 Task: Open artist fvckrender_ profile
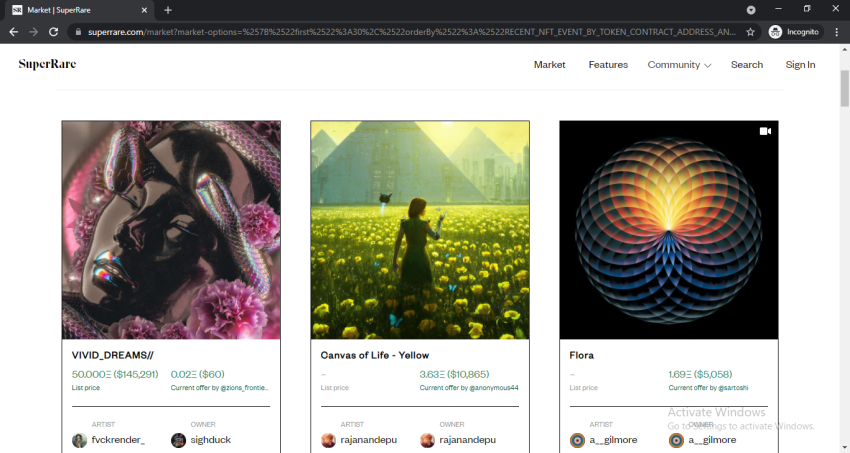(118, 439)
